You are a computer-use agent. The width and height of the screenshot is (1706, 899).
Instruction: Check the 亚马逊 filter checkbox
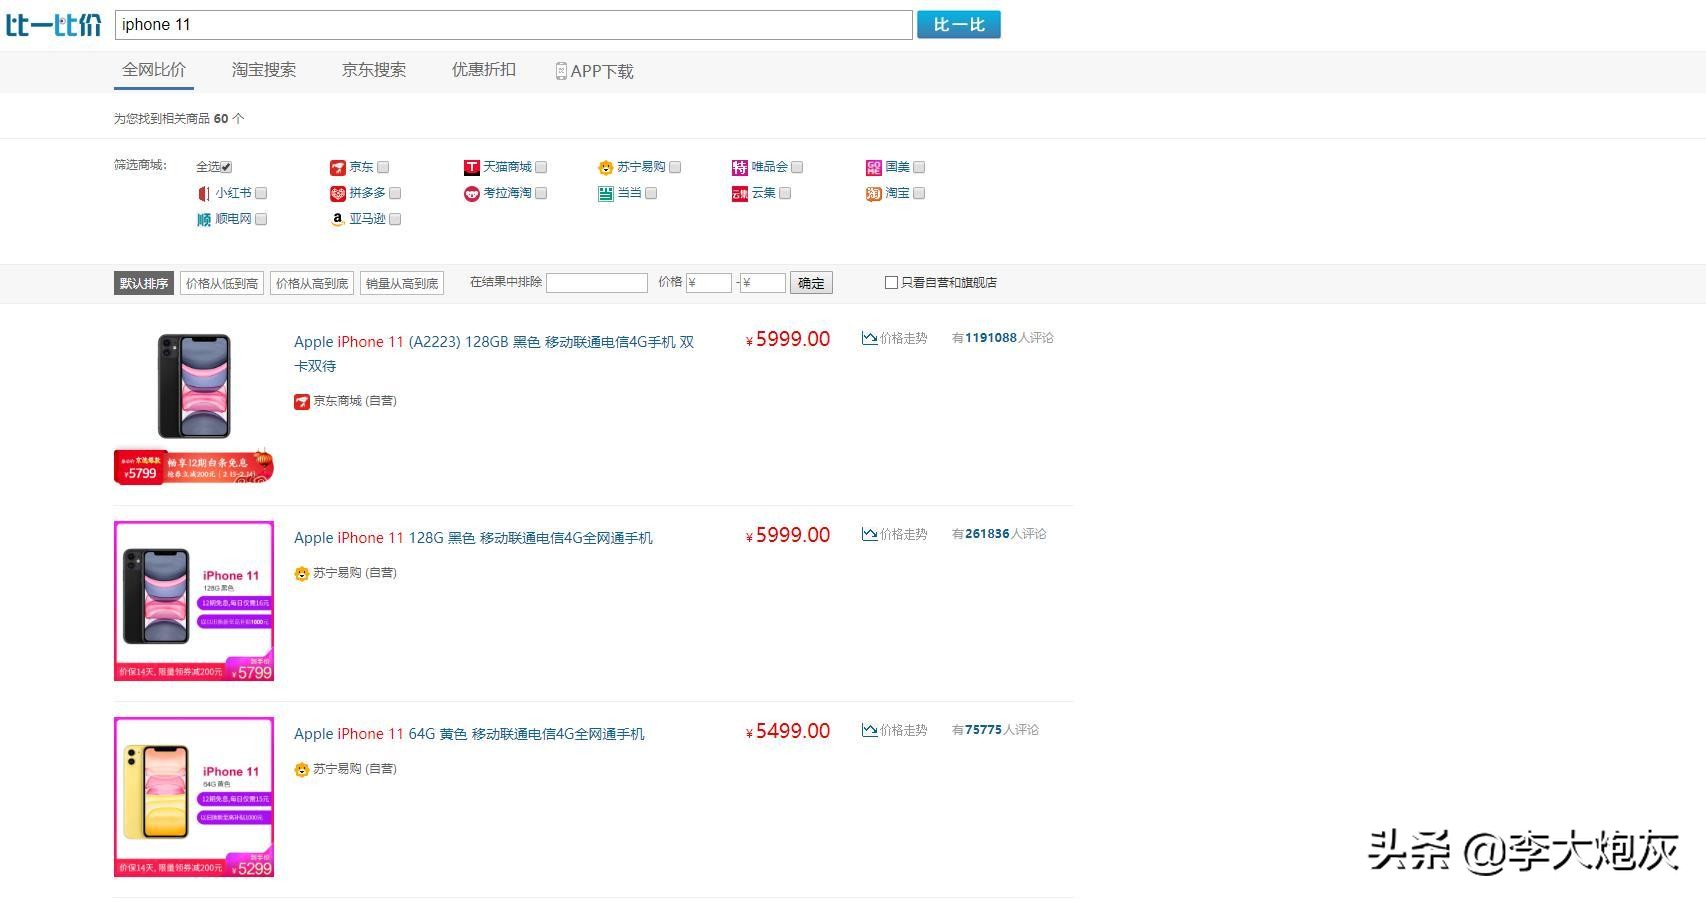tap(395, 219)
